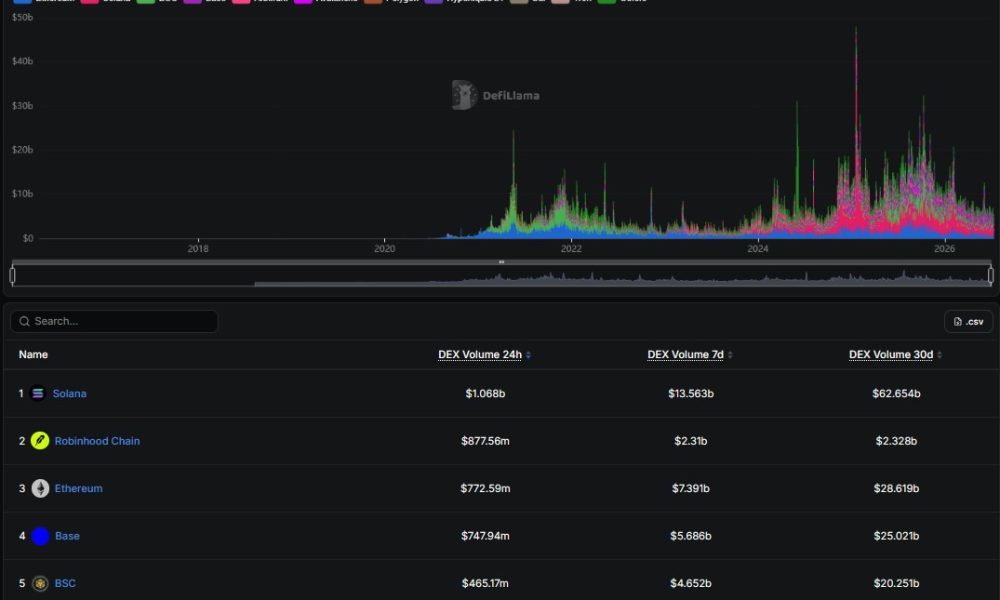Screen dimensions: 1000x600
Task: Open the BSC chain link
Action: point(65,583)
